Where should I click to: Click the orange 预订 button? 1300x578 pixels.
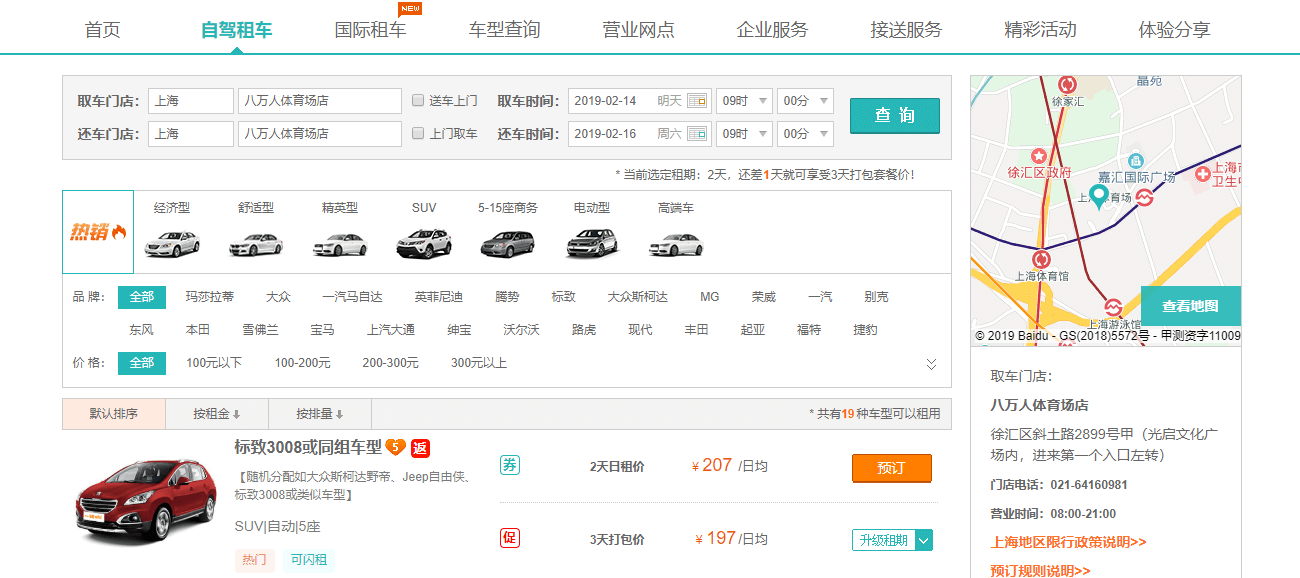892,468
